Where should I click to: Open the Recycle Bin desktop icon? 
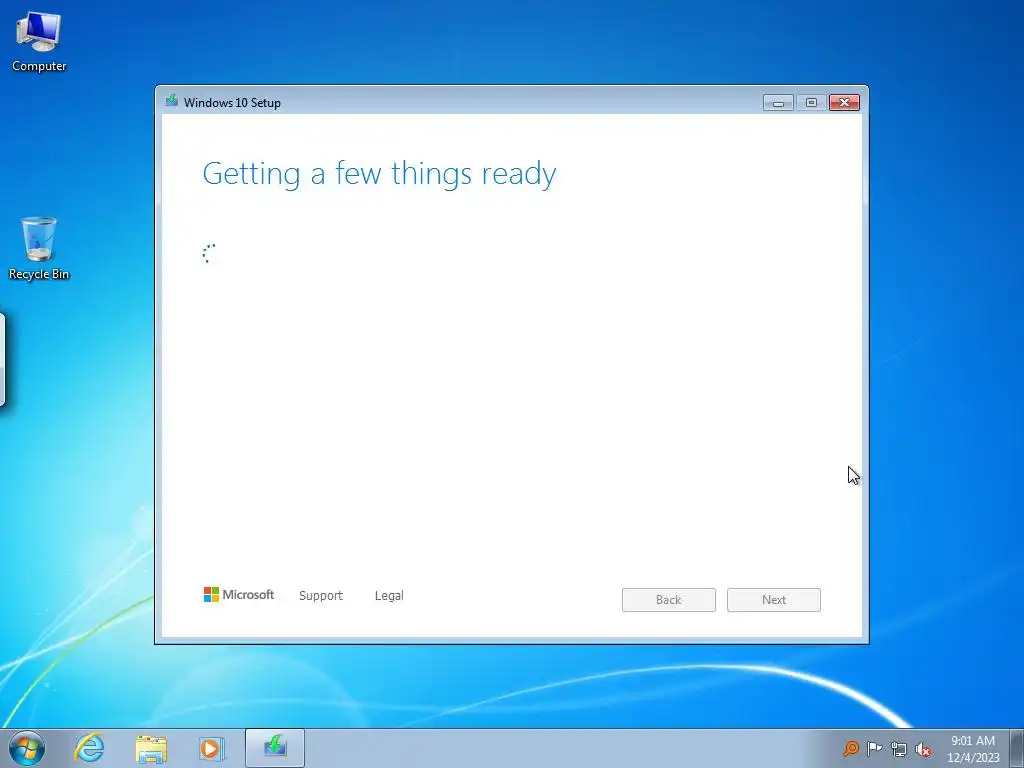[39, 249]
